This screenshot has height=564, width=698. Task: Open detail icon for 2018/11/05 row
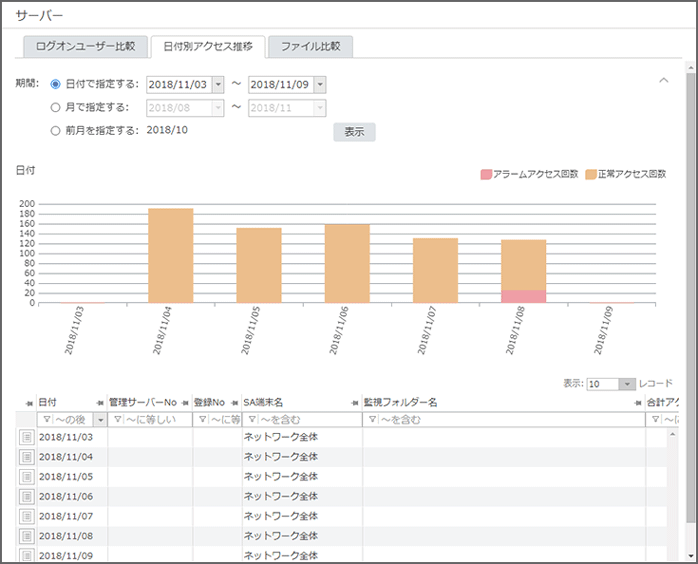pos(27,476)
